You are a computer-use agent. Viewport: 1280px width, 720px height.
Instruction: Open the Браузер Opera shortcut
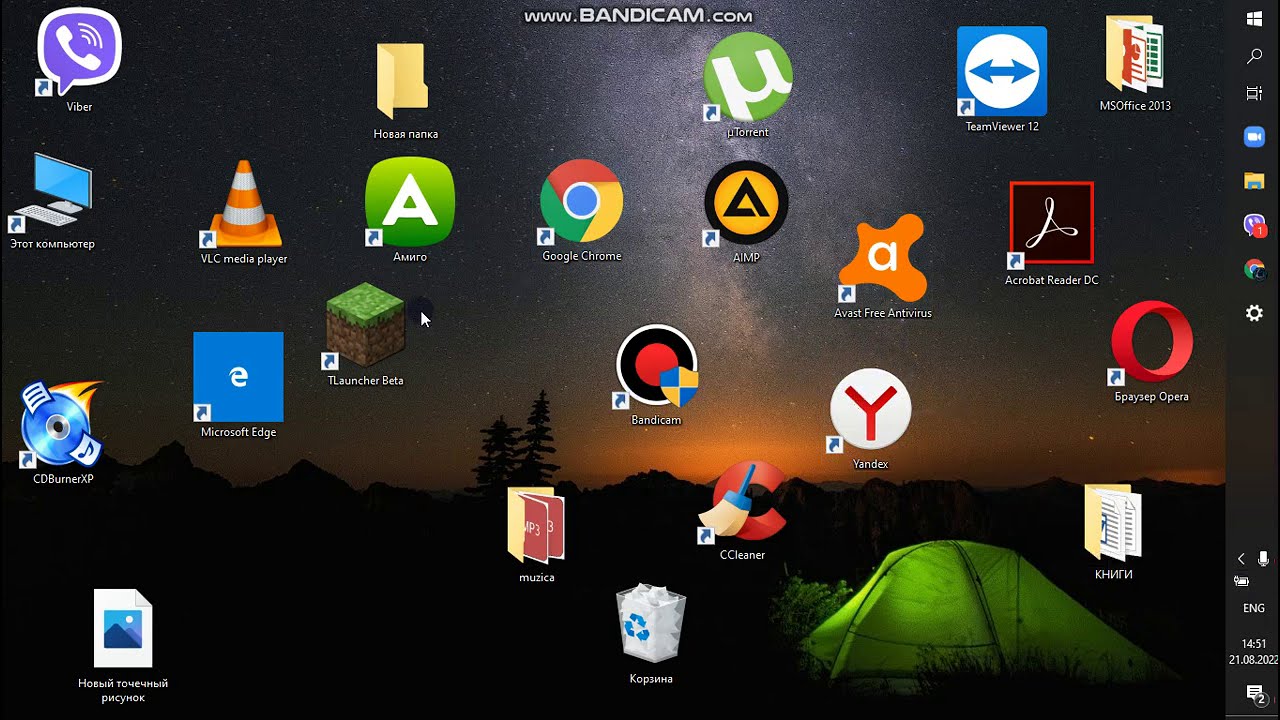coord(1152,342)
